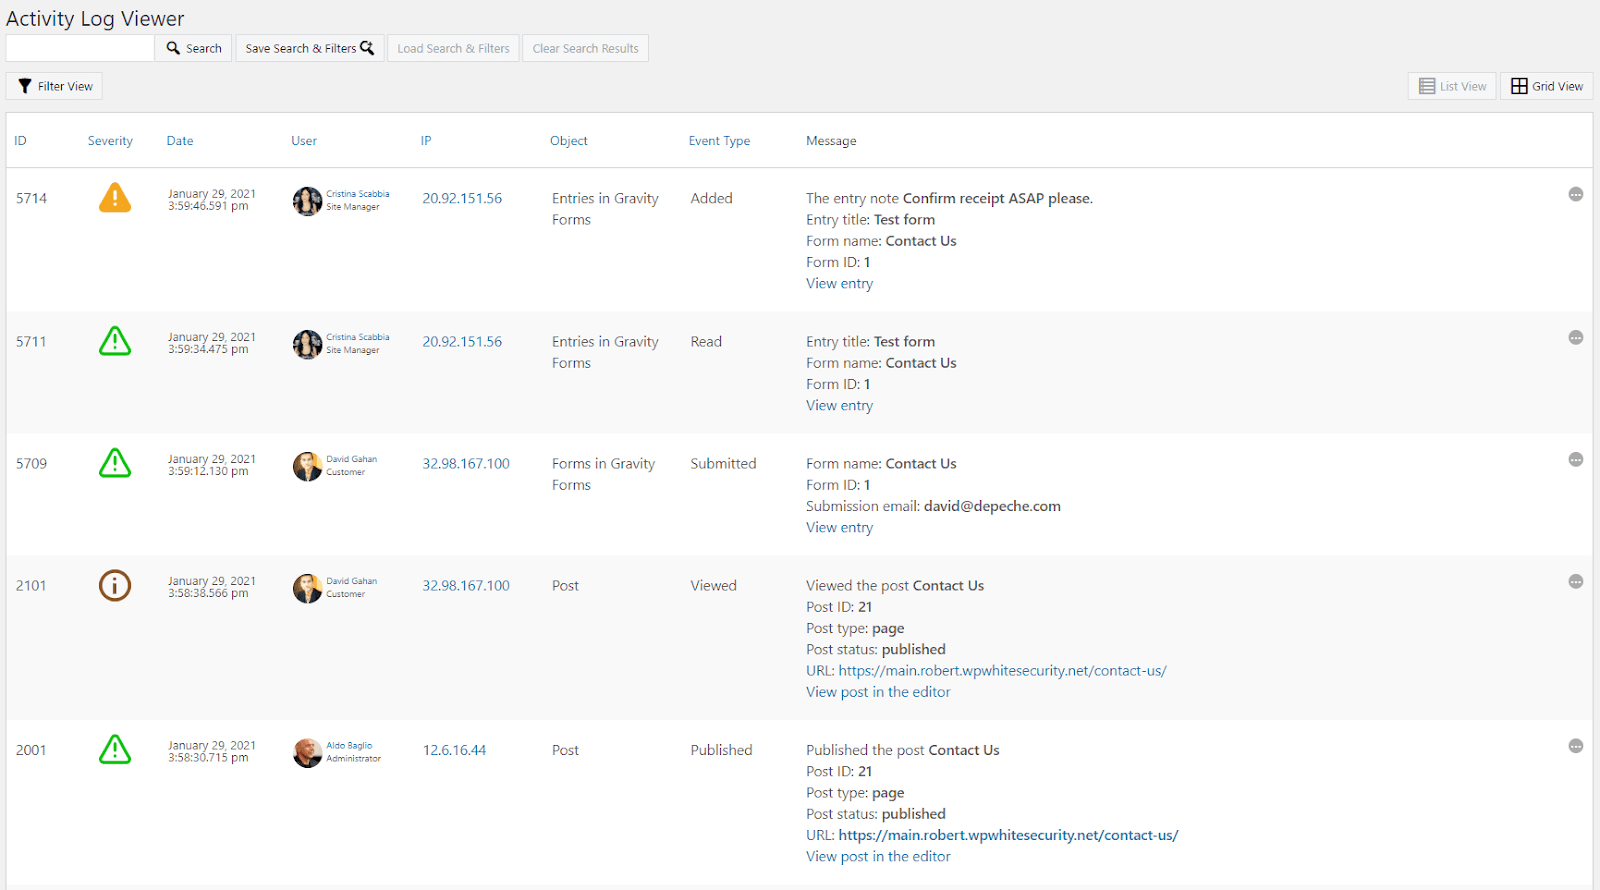Viewport: 1600px width, 890px height.
Task: Sort by the Severity column header
Action: pyautogui.click(x=110, y=141)
